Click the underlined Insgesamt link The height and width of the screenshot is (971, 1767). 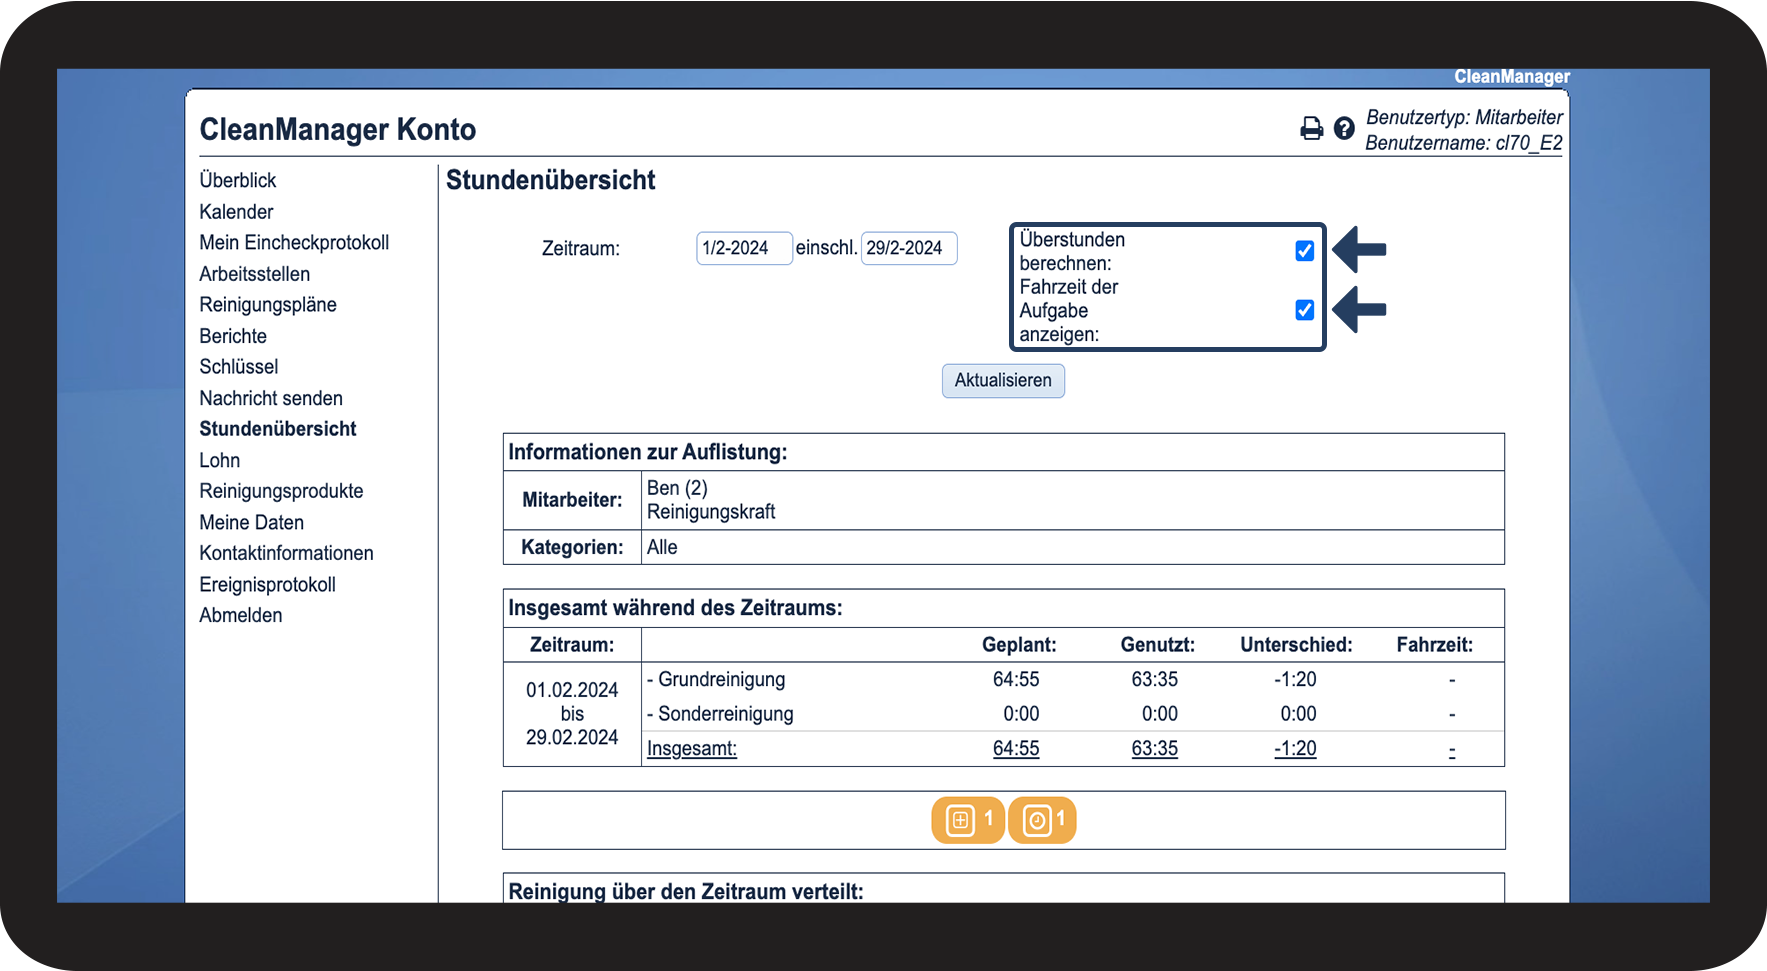(x=692, y=749)
